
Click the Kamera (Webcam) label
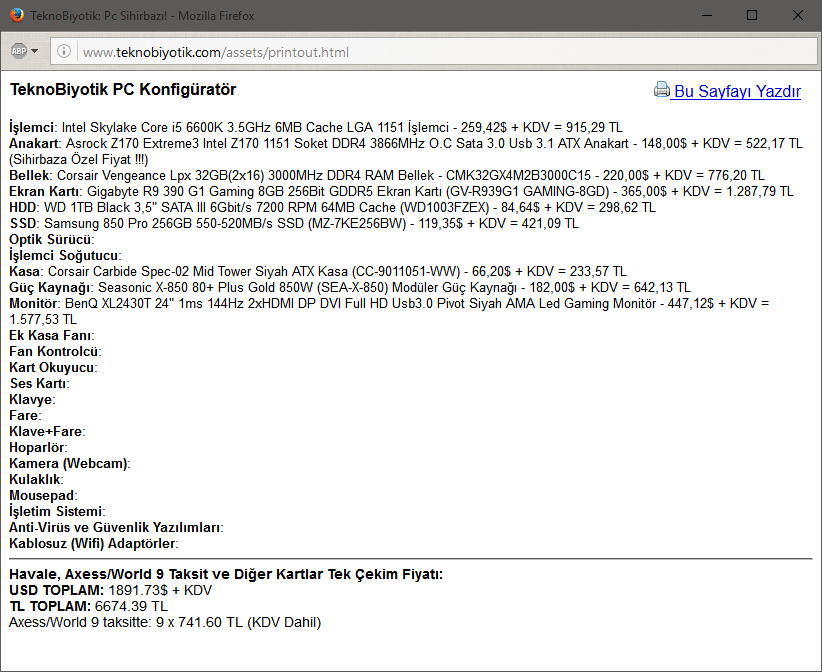(x=70, y=463)
